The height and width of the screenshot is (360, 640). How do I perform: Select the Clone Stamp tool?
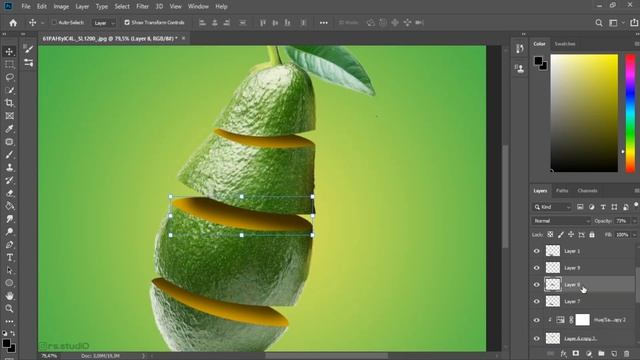click(x=9, y=167)
